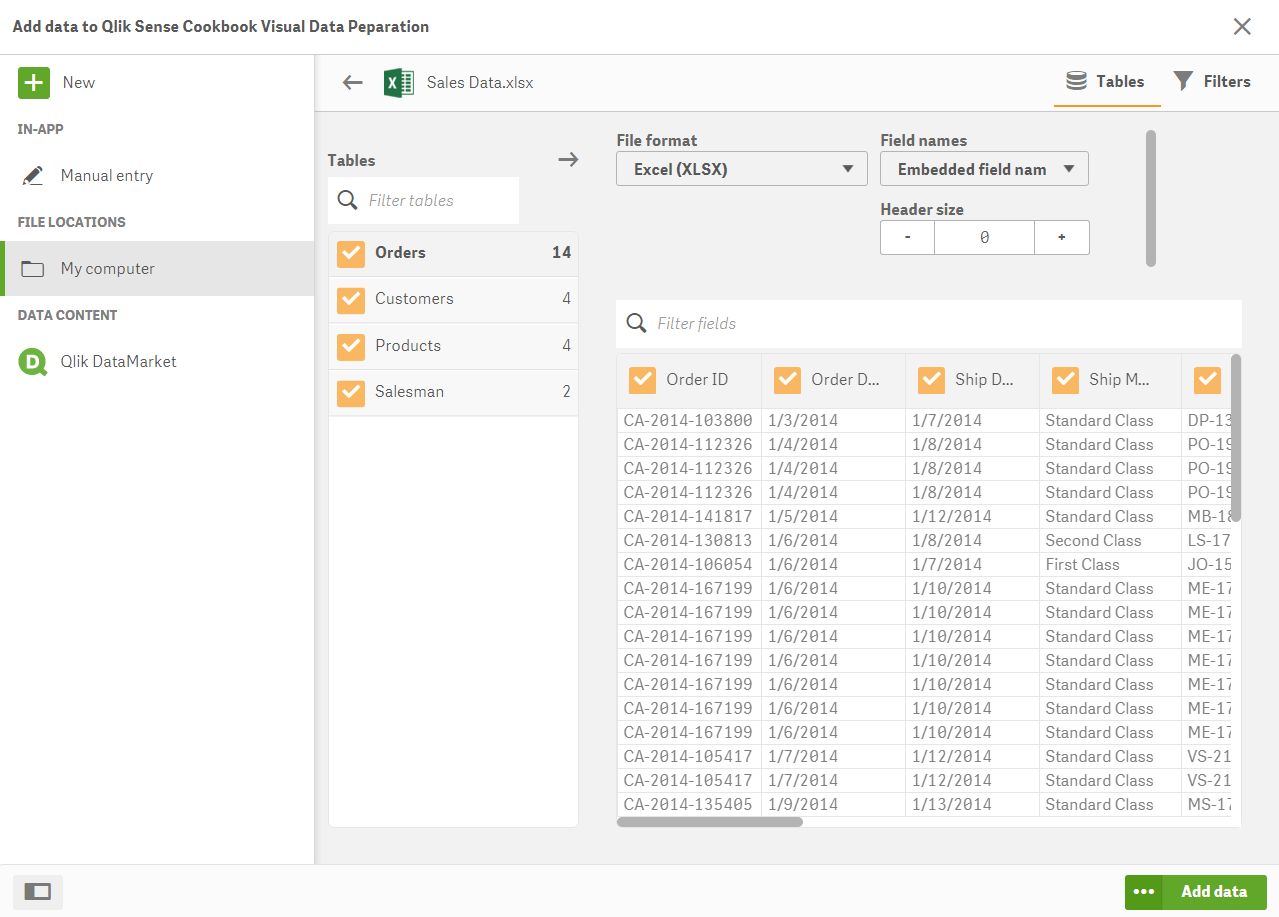The image size is (1279, 917).
Task: Click the Ship M... column header
Action: [x=1110, y=380]
